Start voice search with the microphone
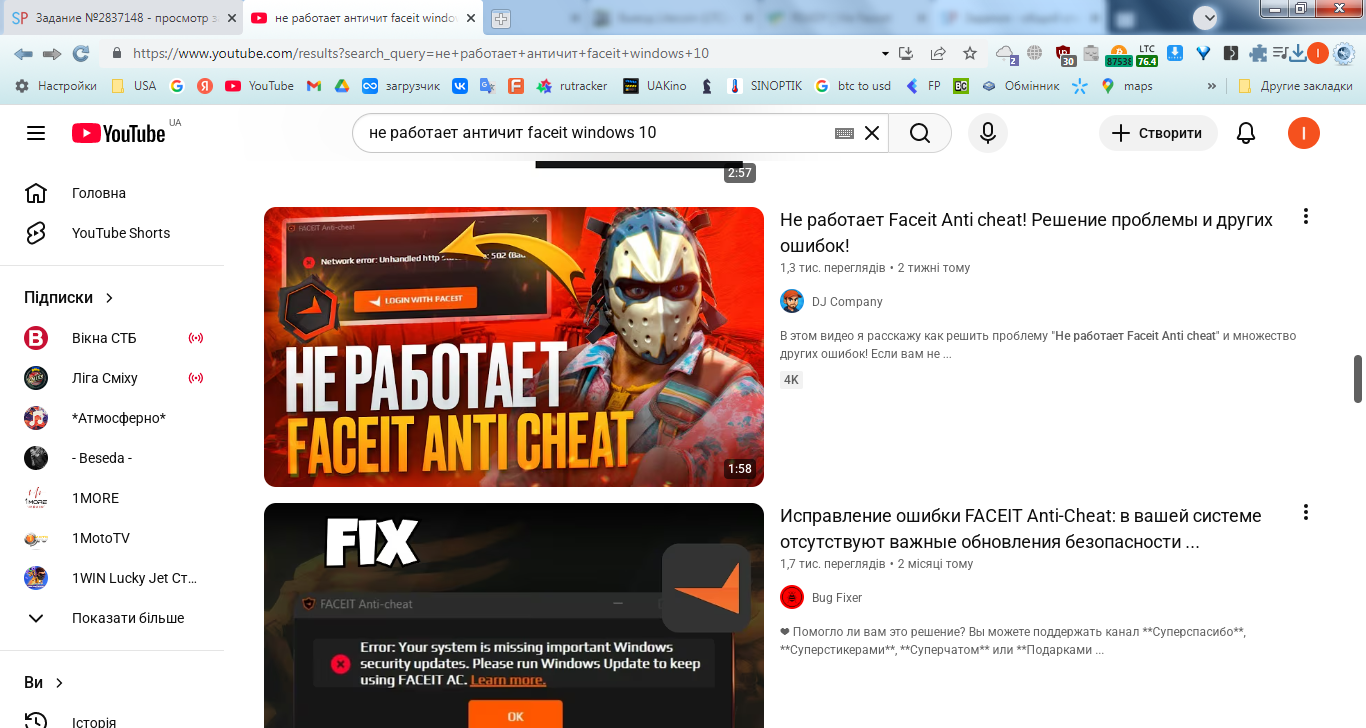This screenshot has height=728, width=1366. 988,133
